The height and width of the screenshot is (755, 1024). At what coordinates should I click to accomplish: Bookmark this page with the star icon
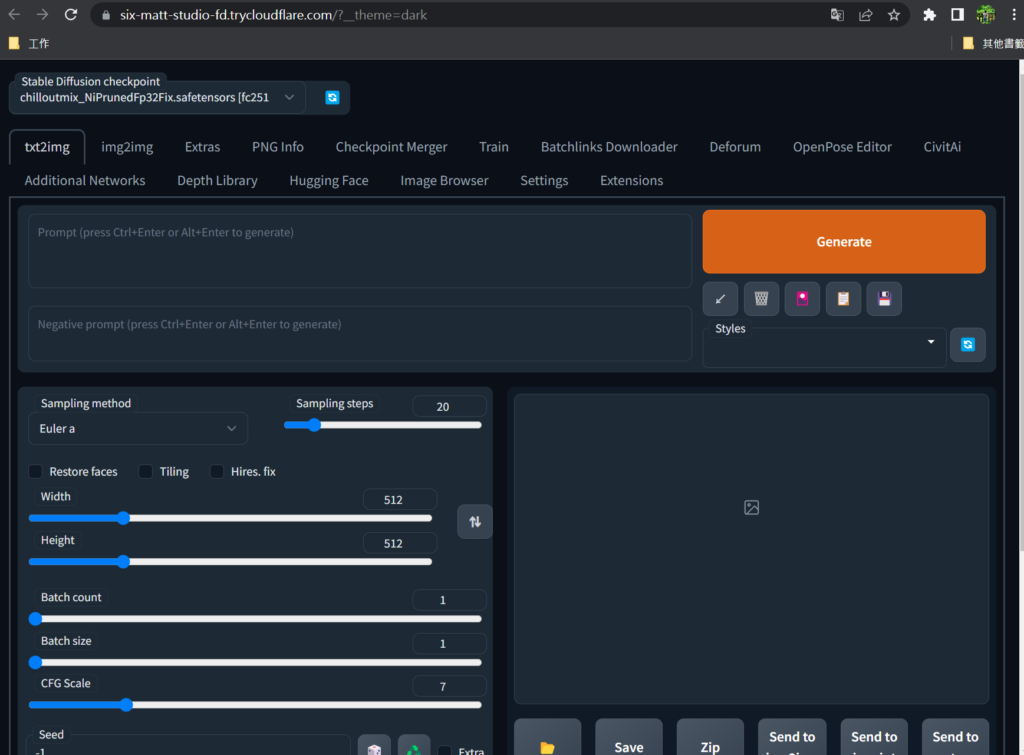tap(894, 15)
